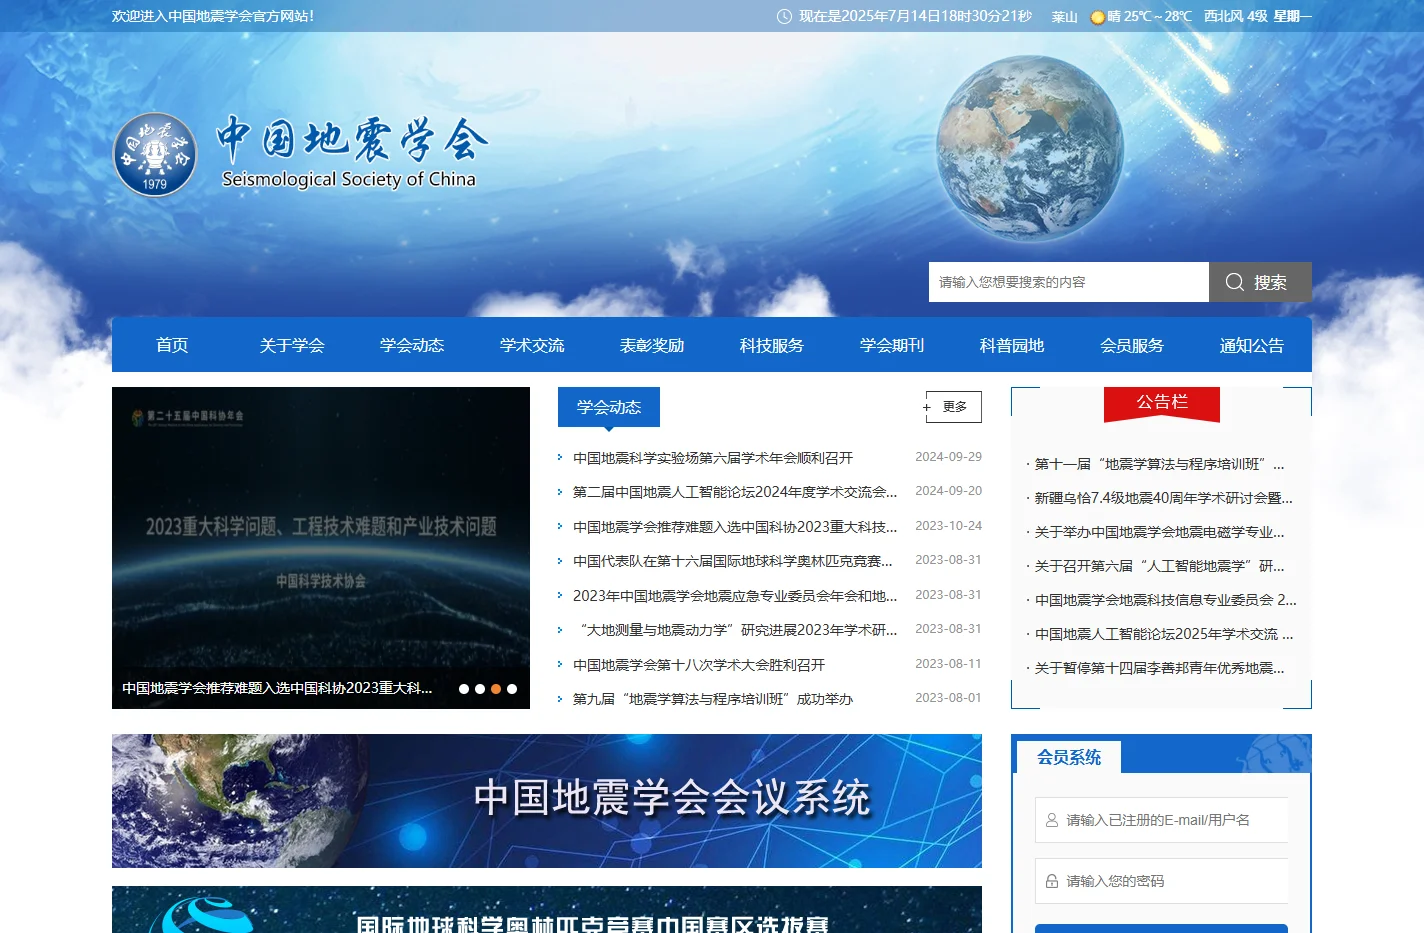The width and height of the screenshot is (1424, 933).
Task: Open notice 第十一届"地震学算法与程序培训班"
Action: point(1159,464)
